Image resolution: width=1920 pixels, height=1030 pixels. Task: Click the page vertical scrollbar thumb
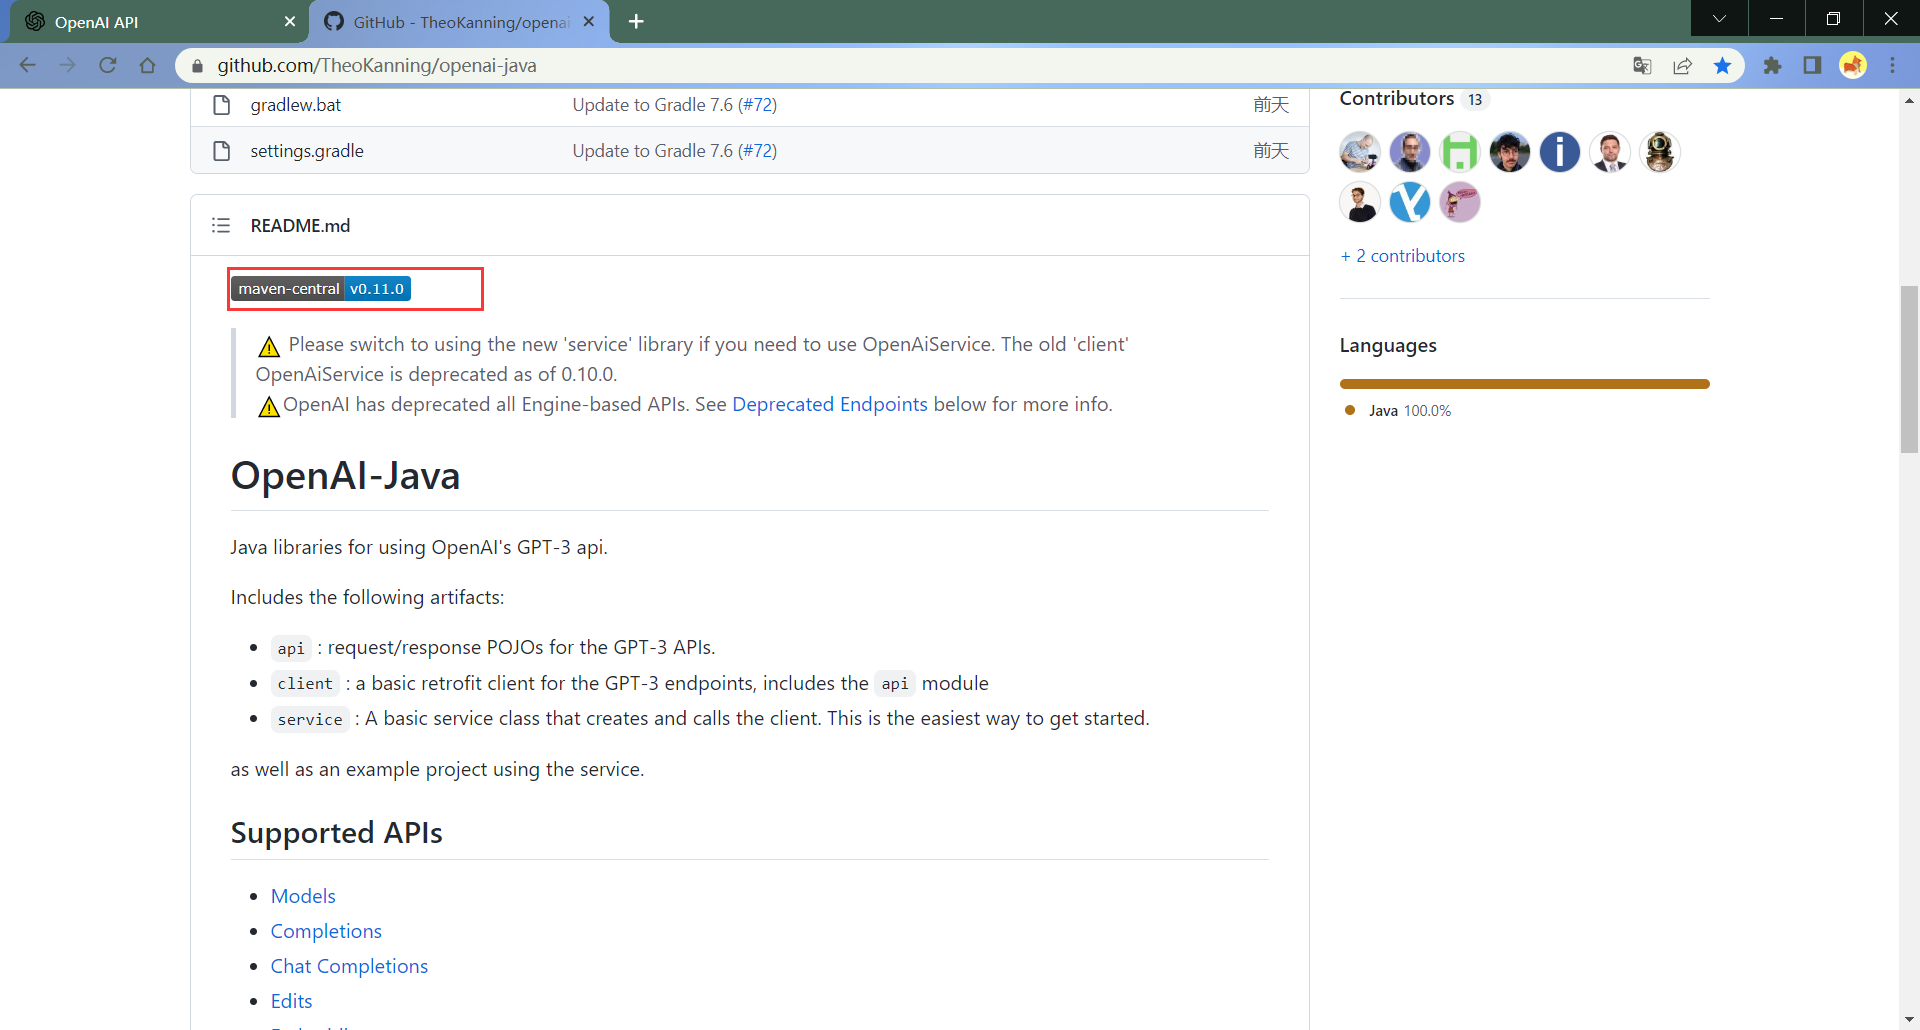coord(1910,369)
